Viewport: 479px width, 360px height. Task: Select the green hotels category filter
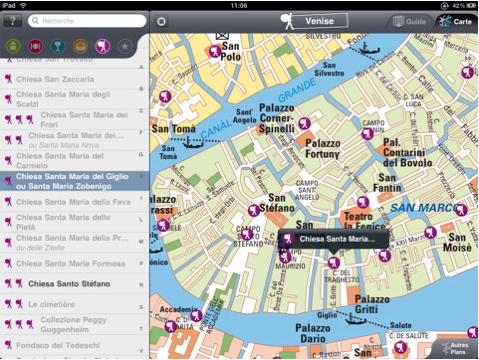[x=13, y=46]
